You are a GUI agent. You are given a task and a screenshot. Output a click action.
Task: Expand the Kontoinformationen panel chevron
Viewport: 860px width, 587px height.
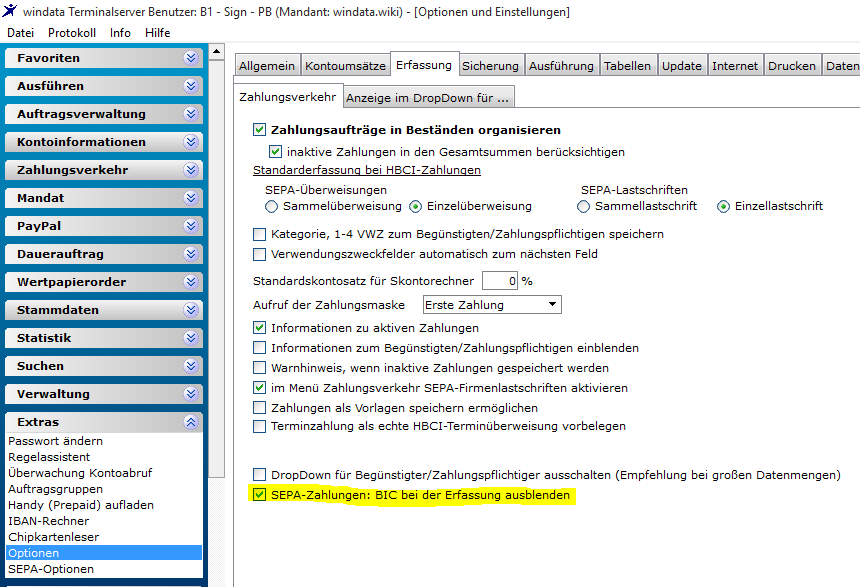click(x=191, y=142)
